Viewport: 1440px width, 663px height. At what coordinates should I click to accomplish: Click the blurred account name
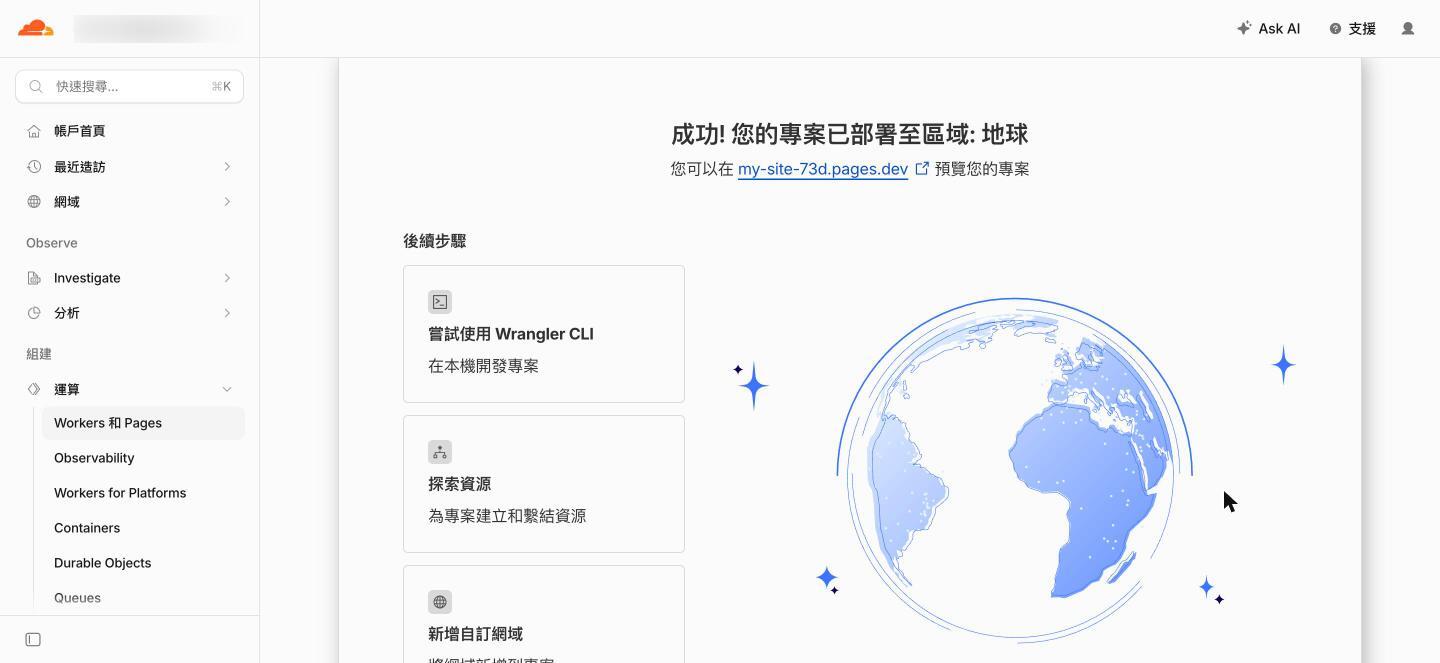(x=158, y=28)
